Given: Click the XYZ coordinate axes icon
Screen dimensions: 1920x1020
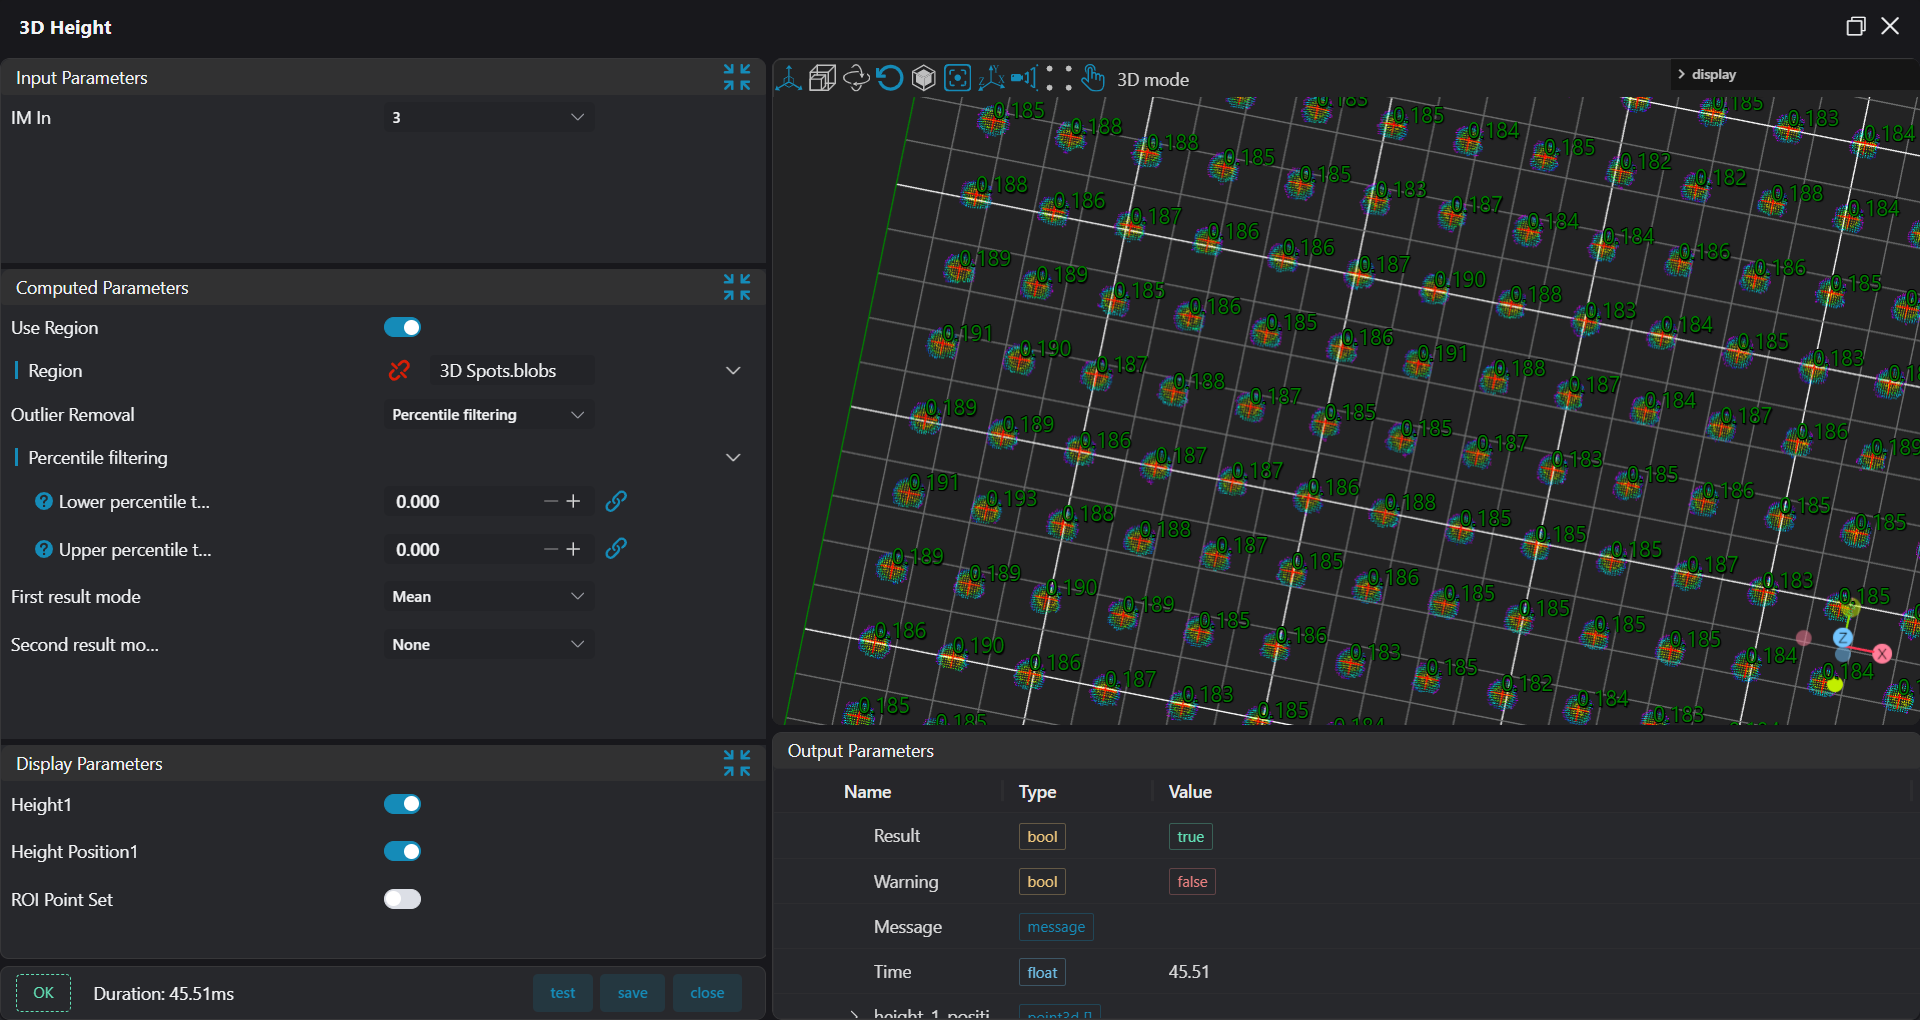Looking at the screenshot, I should pos(991,78).
